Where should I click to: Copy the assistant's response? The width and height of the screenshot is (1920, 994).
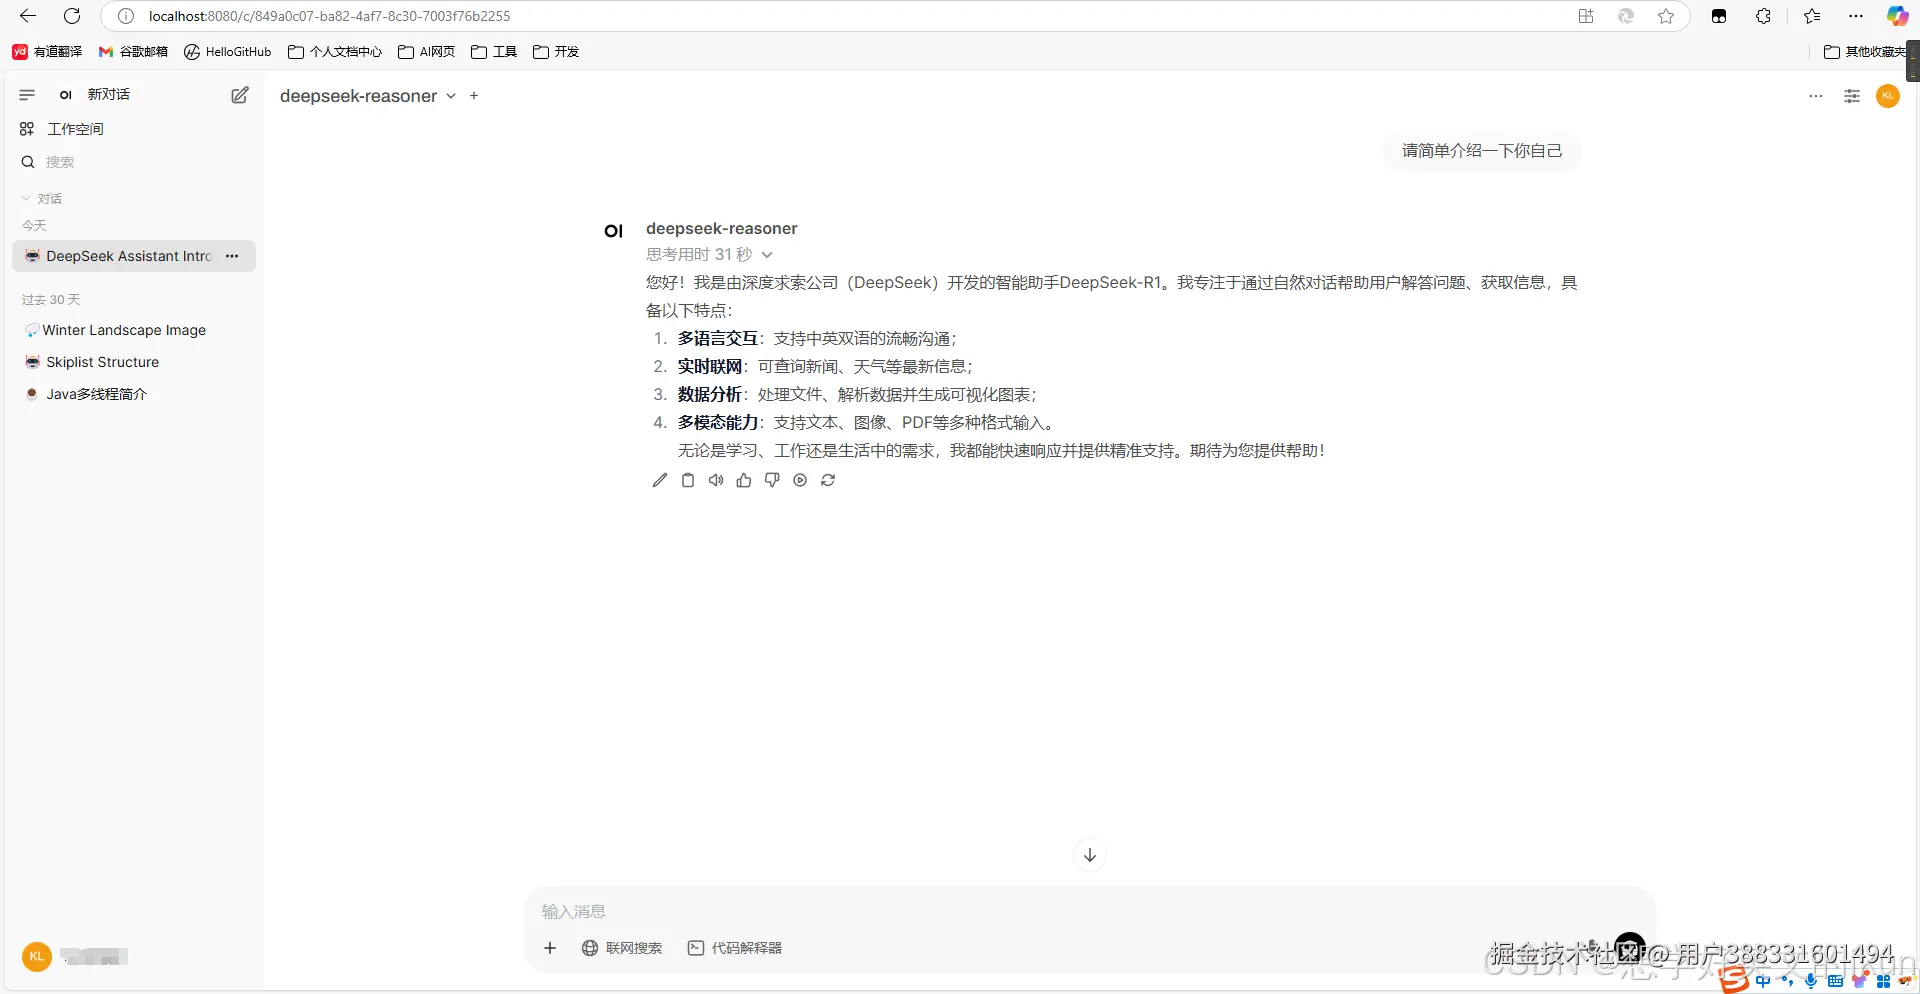tap(688, 481)
